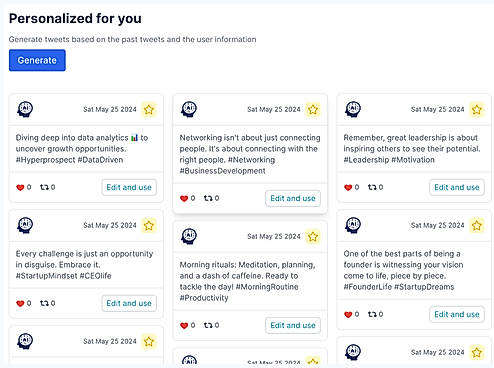Click the blue Generate button

coord(37,60)
